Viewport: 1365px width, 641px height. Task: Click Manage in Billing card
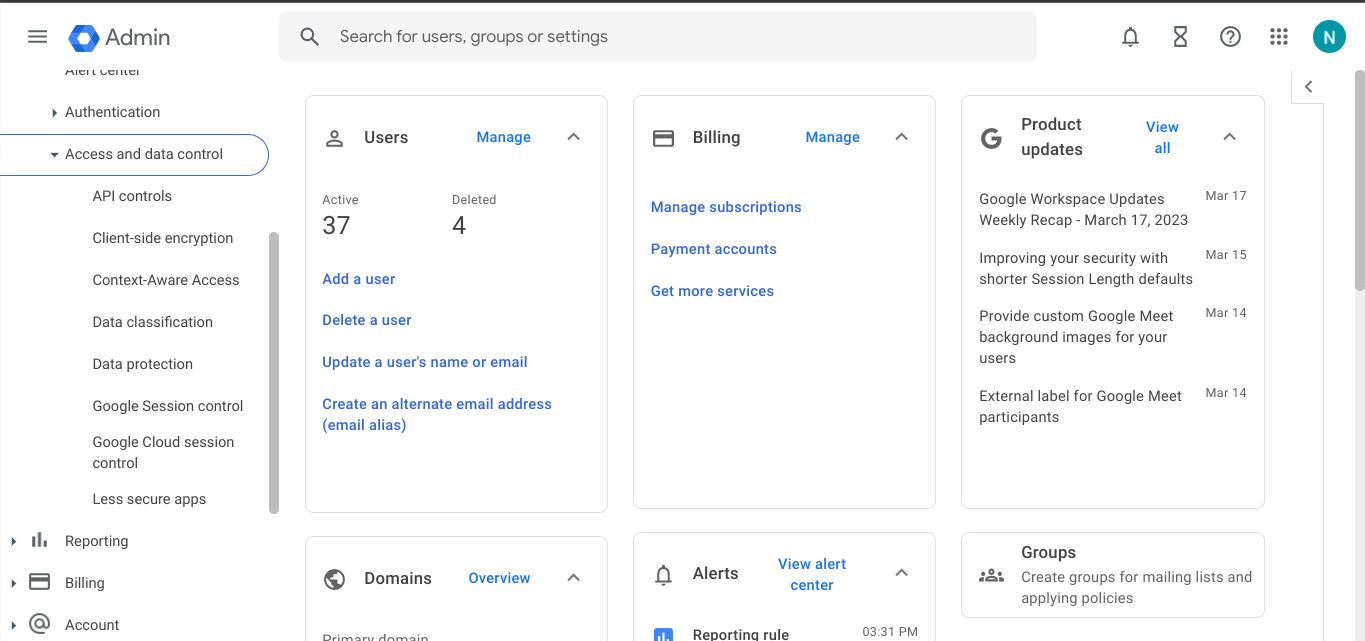click(832, 137)
